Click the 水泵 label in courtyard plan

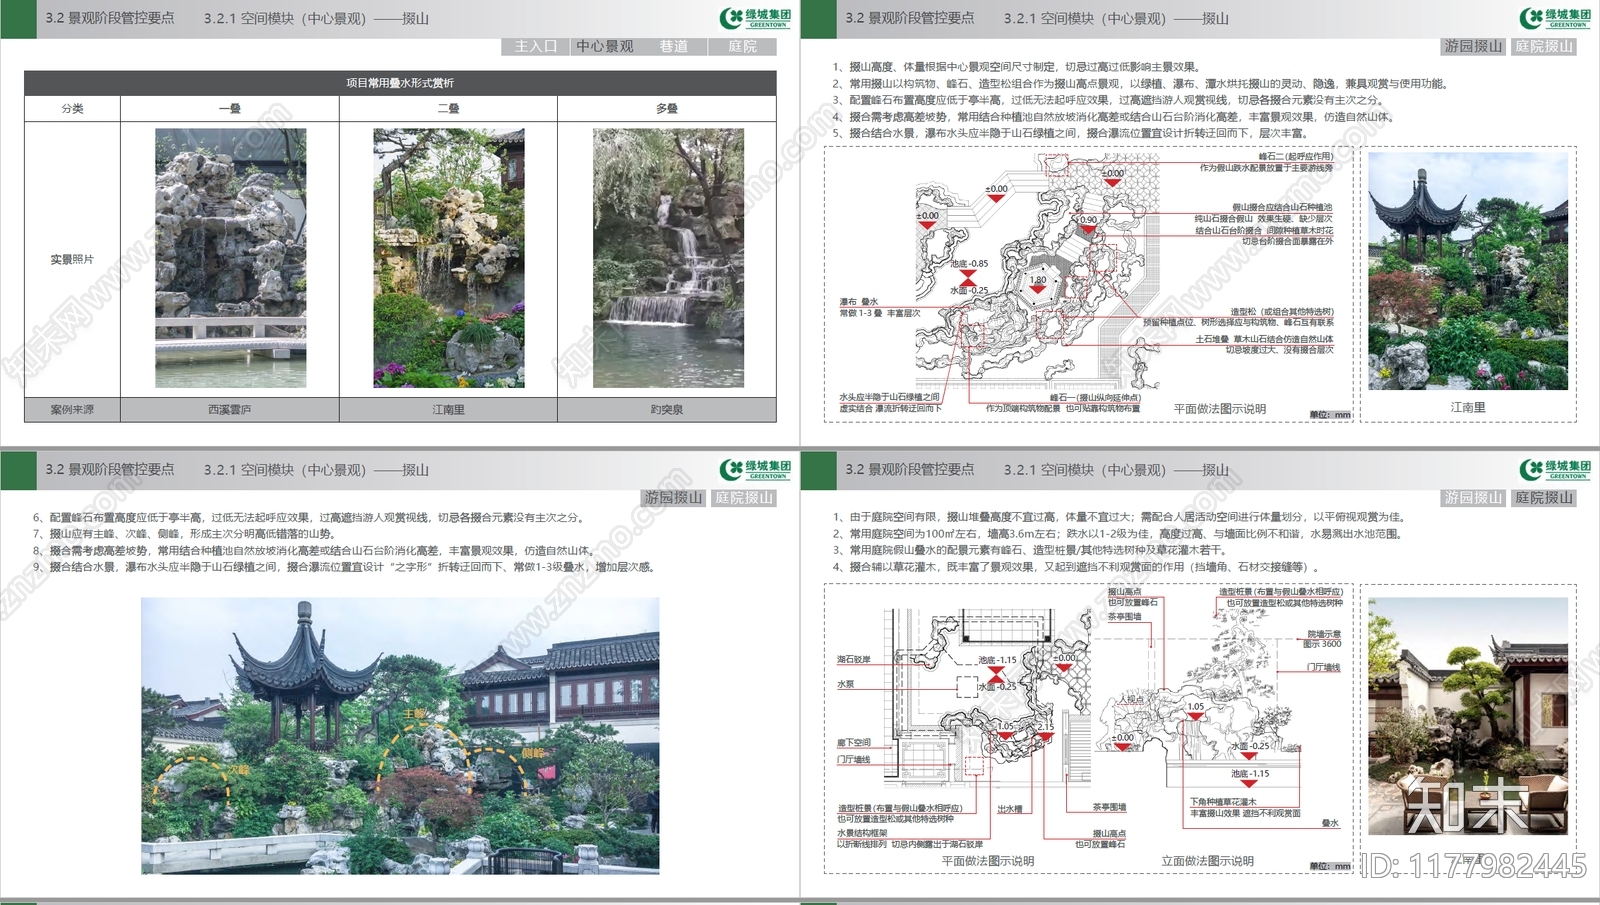click(x=845, y=684)
